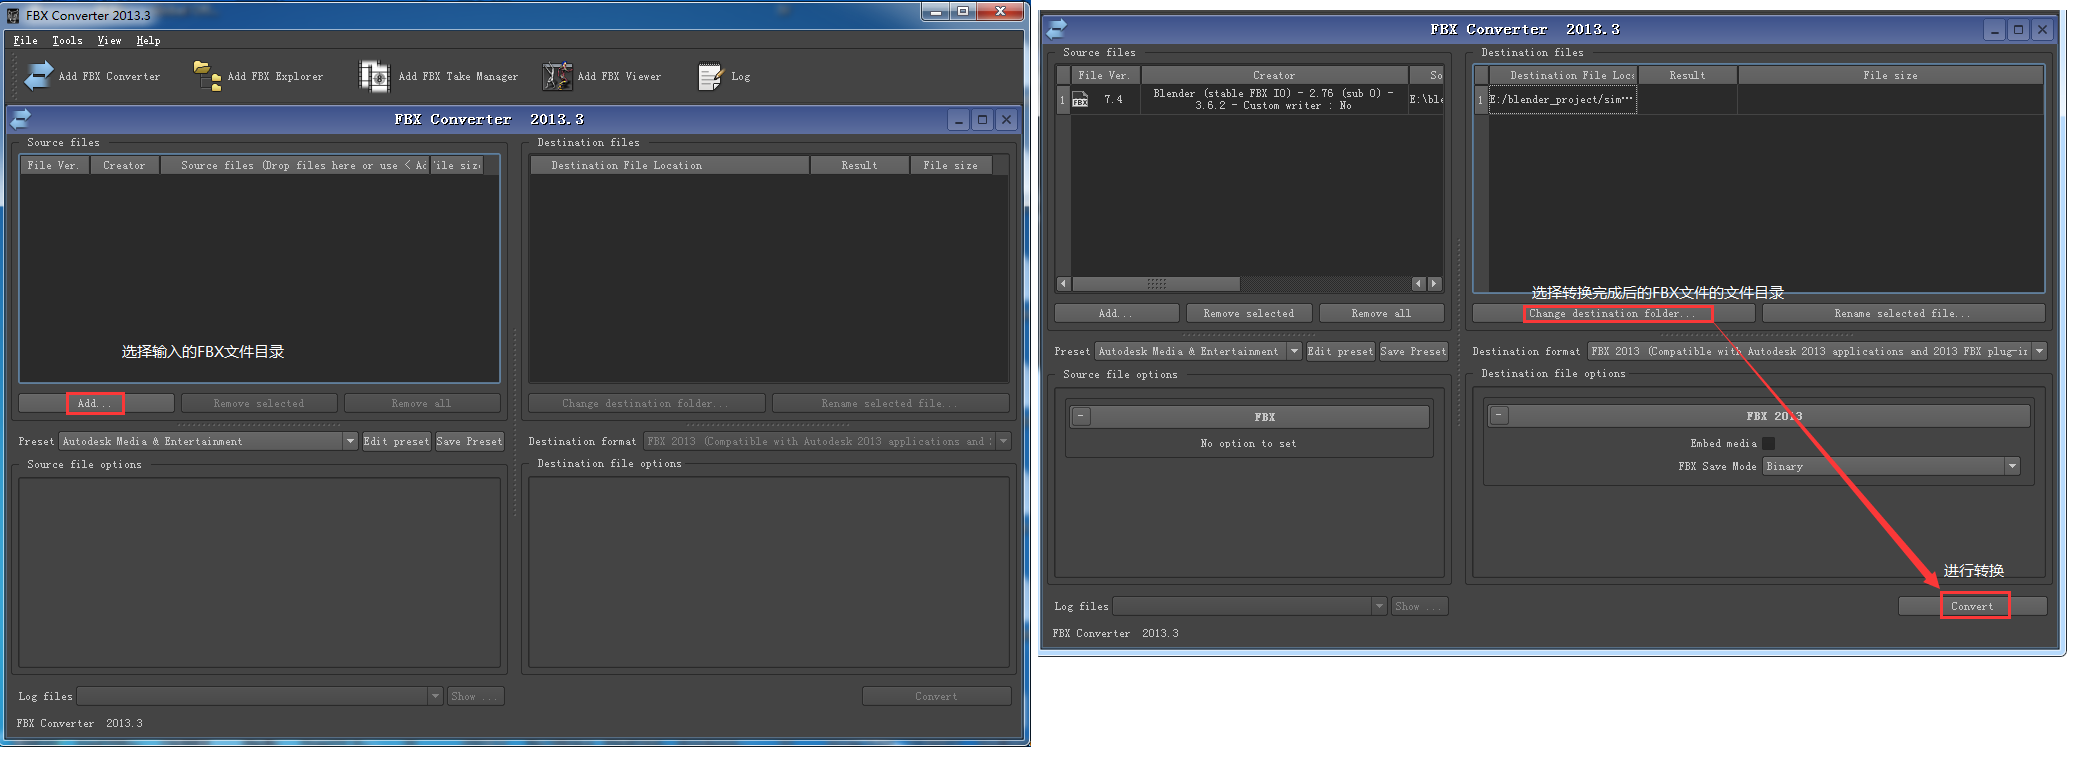Click Result column header in right window

1687,75
